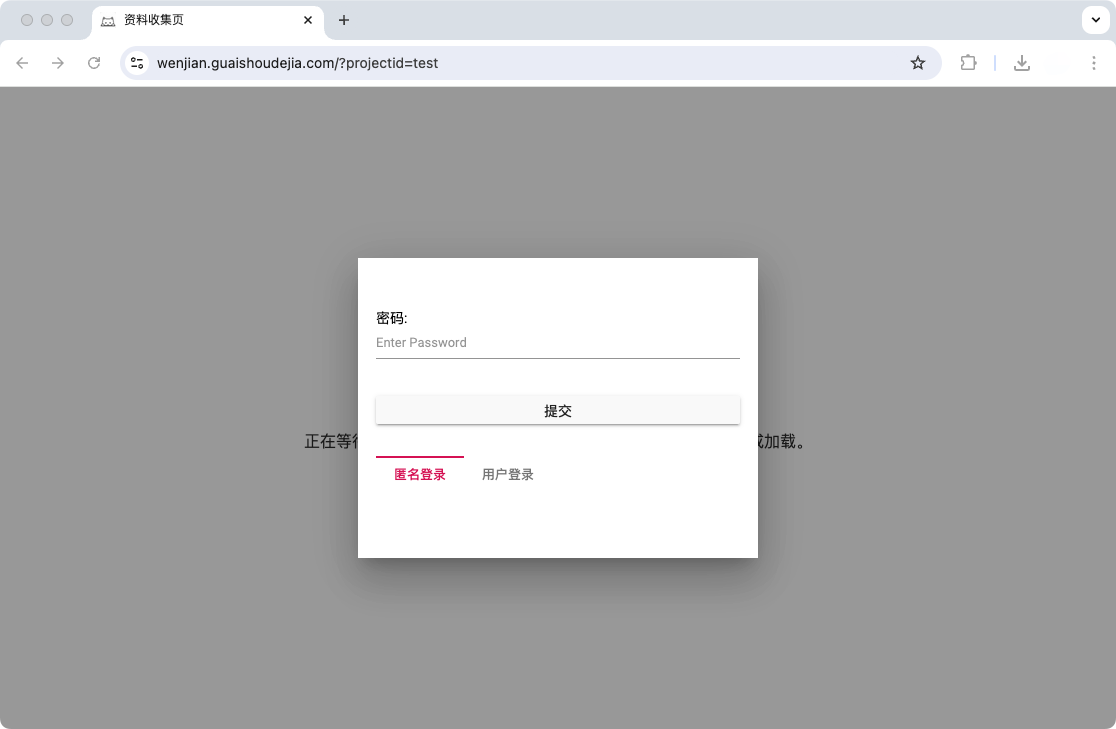Screen dimensions: 1116x729
Task: Click the 提交 submit button
Action: (x=558, y=411)
